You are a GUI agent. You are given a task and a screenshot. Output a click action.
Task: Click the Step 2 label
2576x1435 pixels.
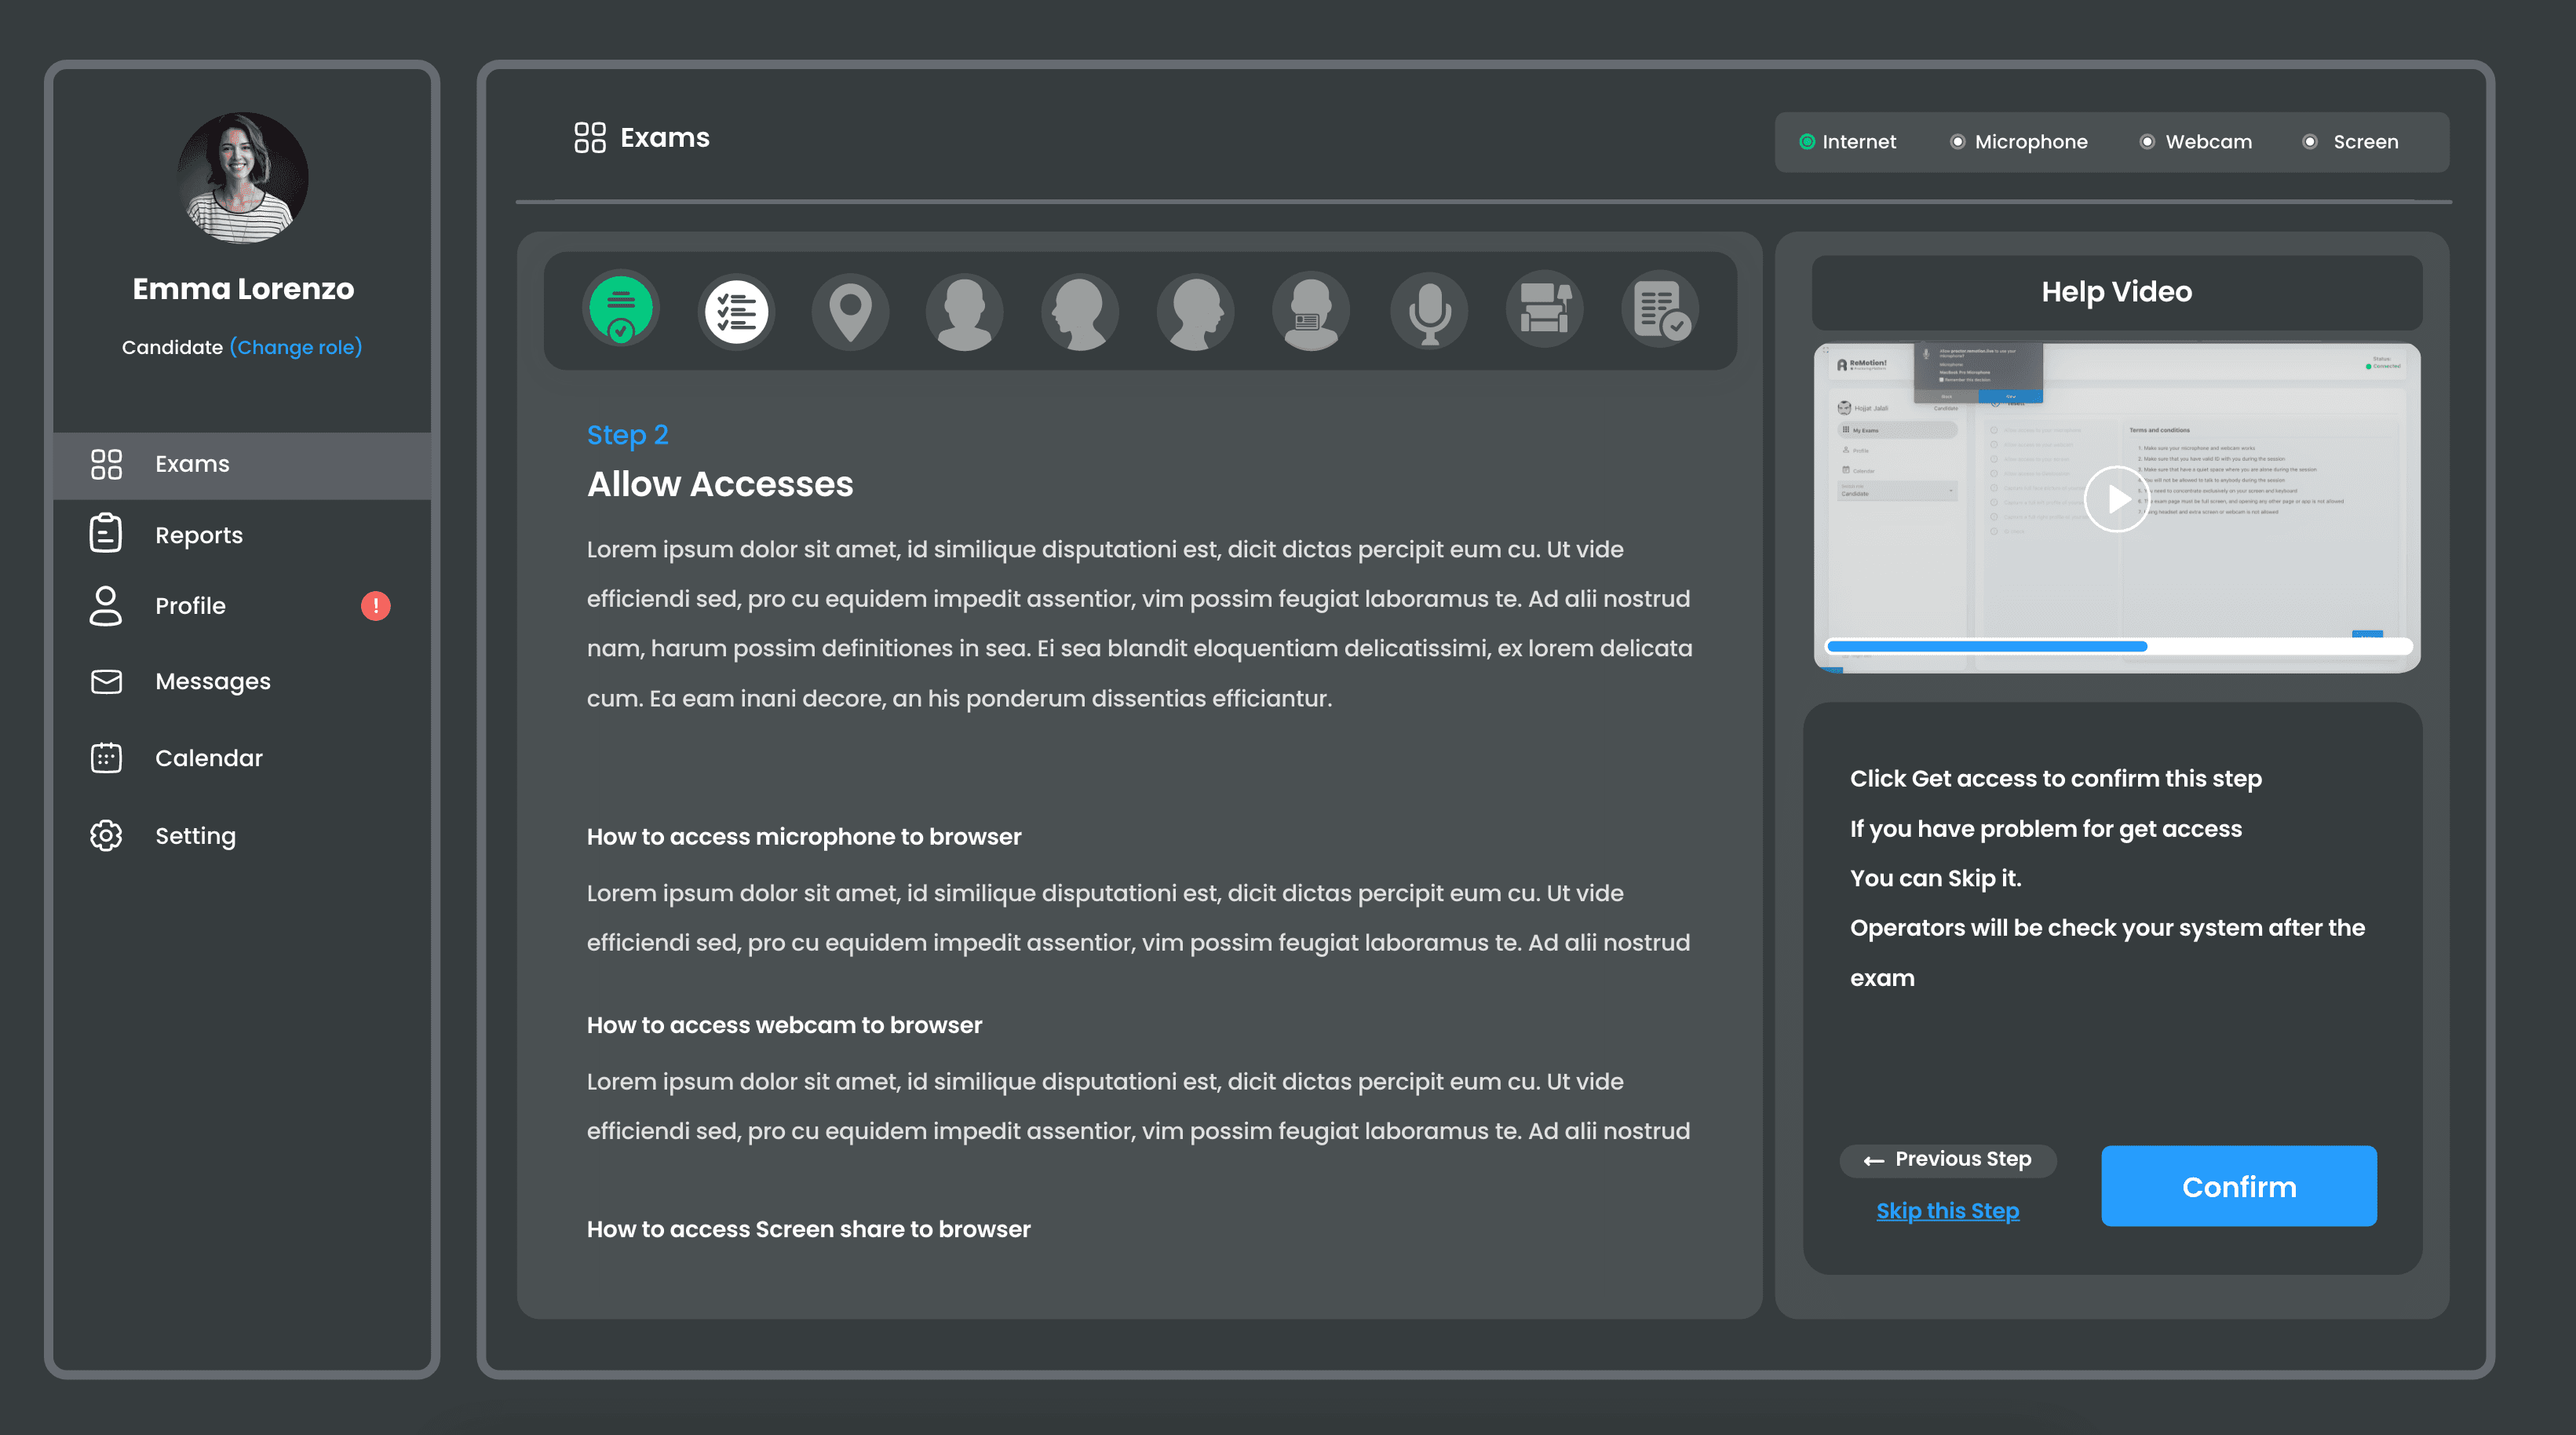coord(627,435)
